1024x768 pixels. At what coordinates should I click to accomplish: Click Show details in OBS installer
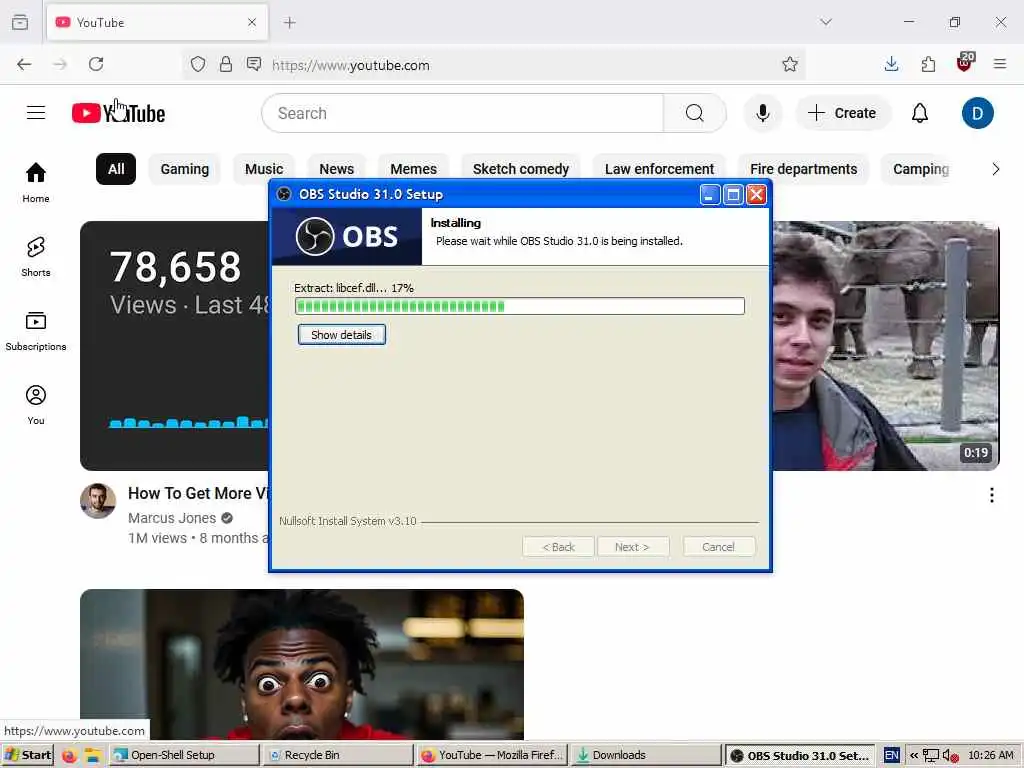pos(342,334)
